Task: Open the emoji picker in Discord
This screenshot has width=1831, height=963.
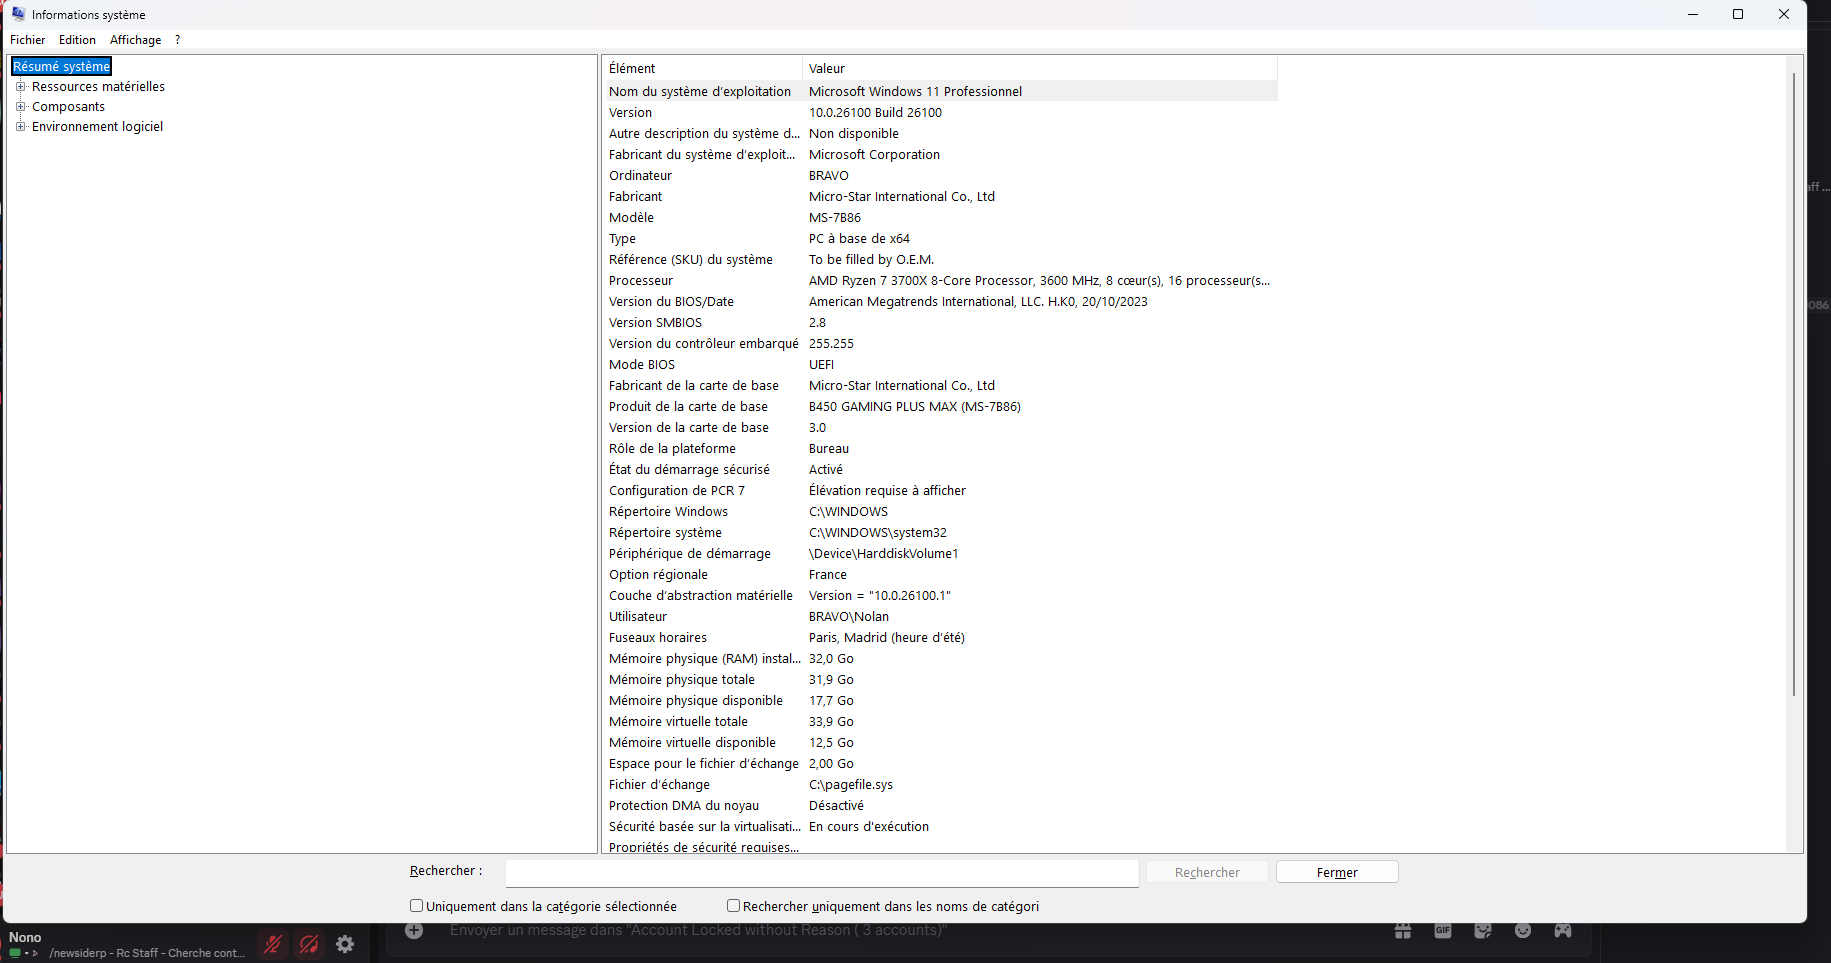Action: pos(1523,931)
